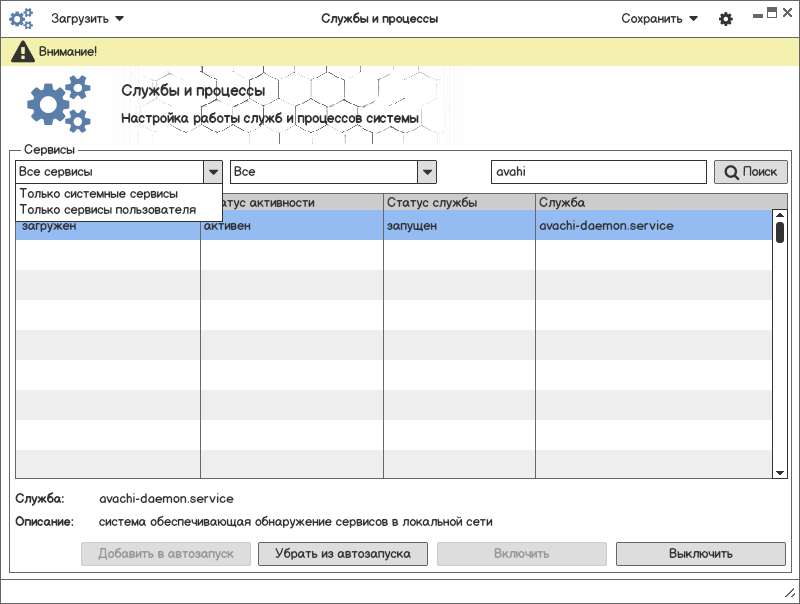
Task: Maximize the window
Action: [x=772, y=13]
